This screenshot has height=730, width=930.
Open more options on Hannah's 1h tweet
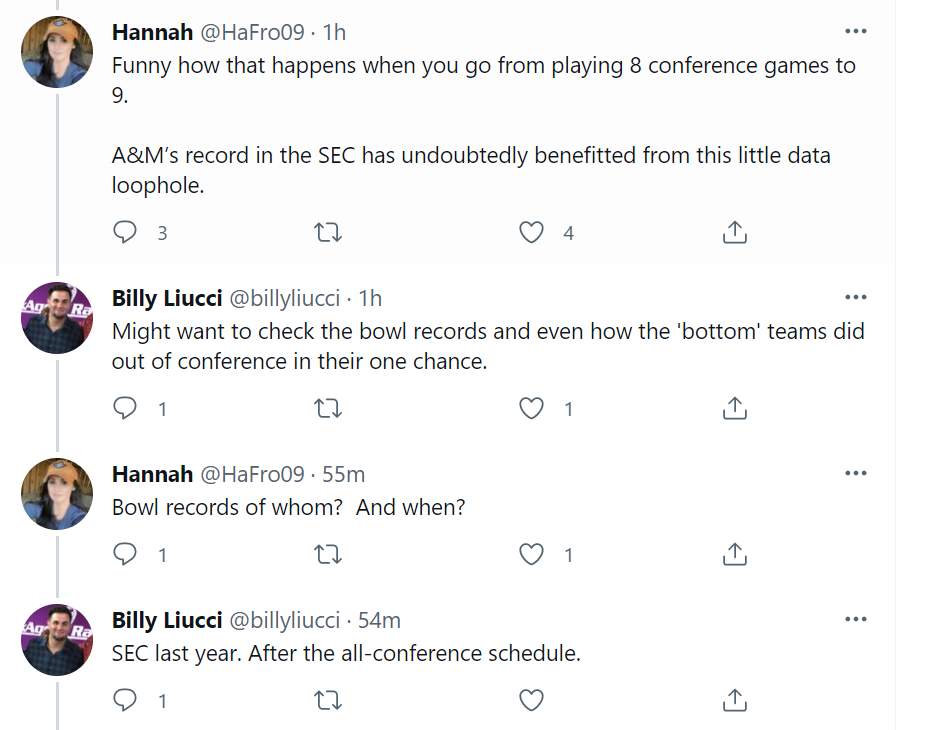(x=855, y=30)
